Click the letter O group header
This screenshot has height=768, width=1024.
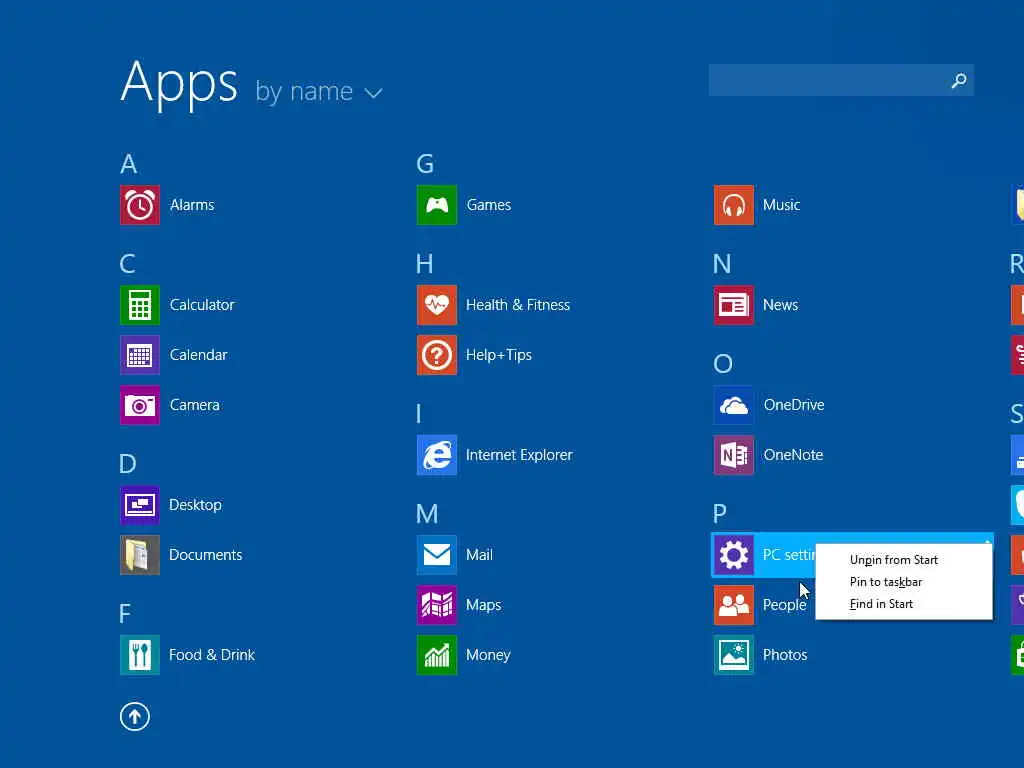723,364
